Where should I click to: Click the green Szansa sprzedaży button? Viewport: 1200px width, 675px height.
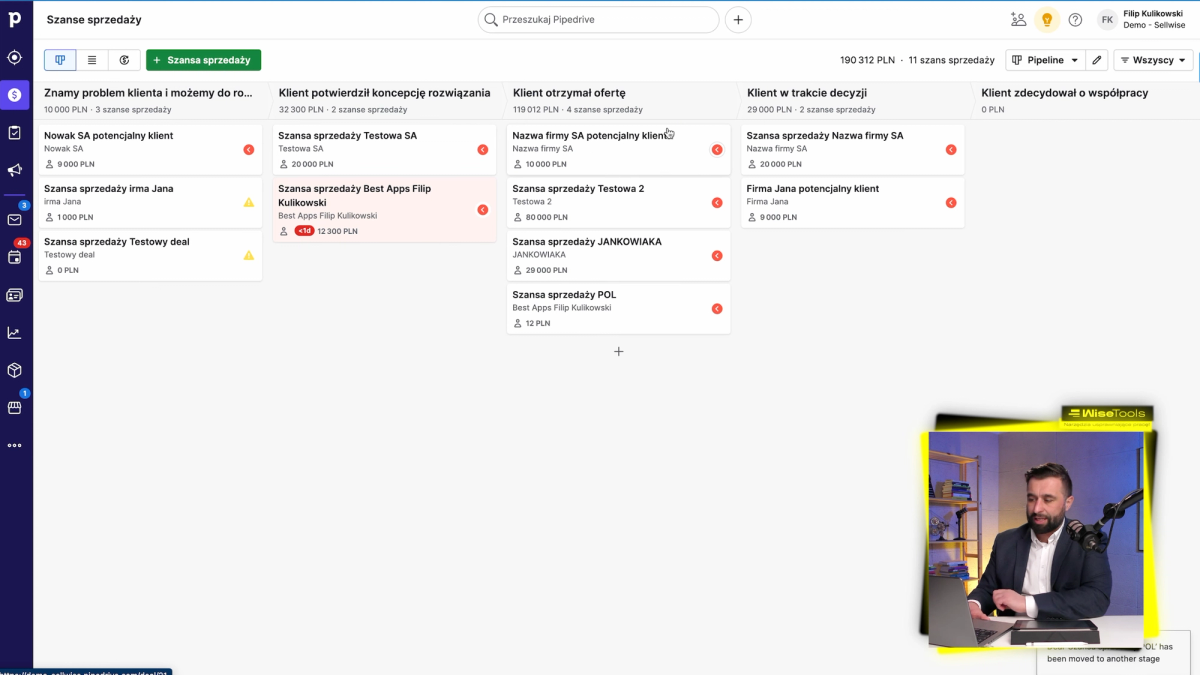tap(203, 60)
